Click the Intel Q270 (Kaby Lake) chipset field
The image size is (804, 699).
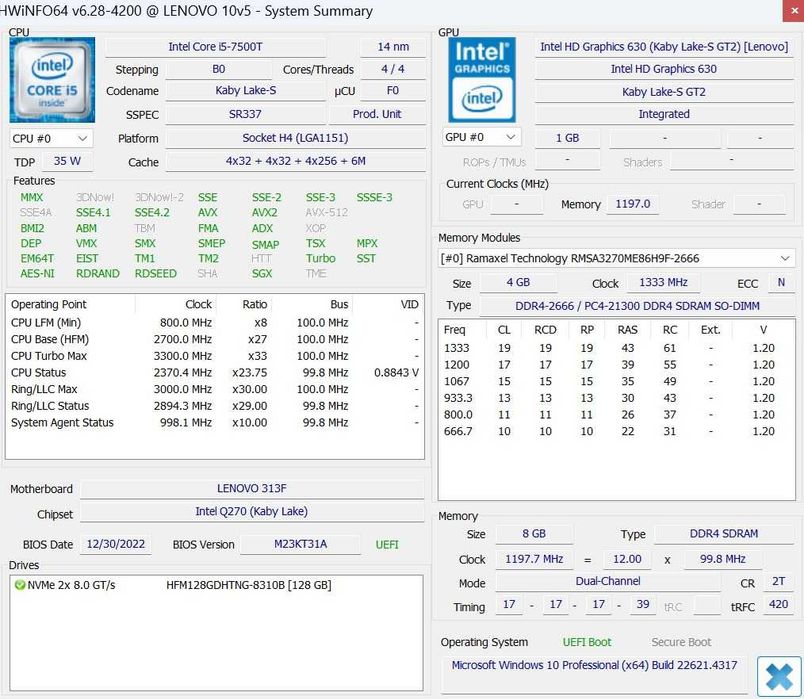[252, 511]
